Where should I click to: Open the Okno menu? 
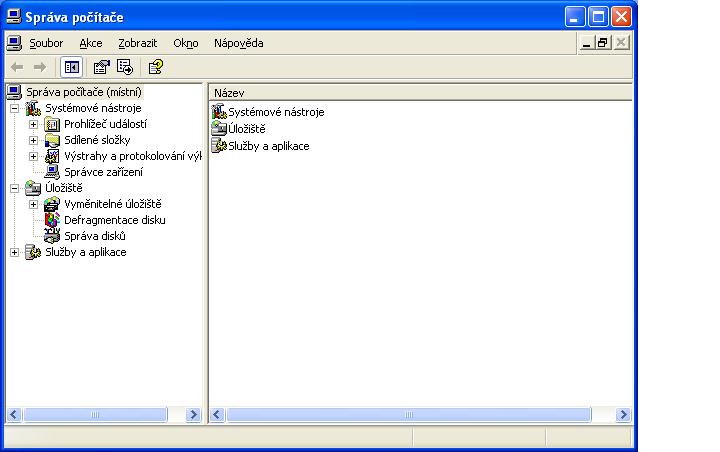[186, 43]
